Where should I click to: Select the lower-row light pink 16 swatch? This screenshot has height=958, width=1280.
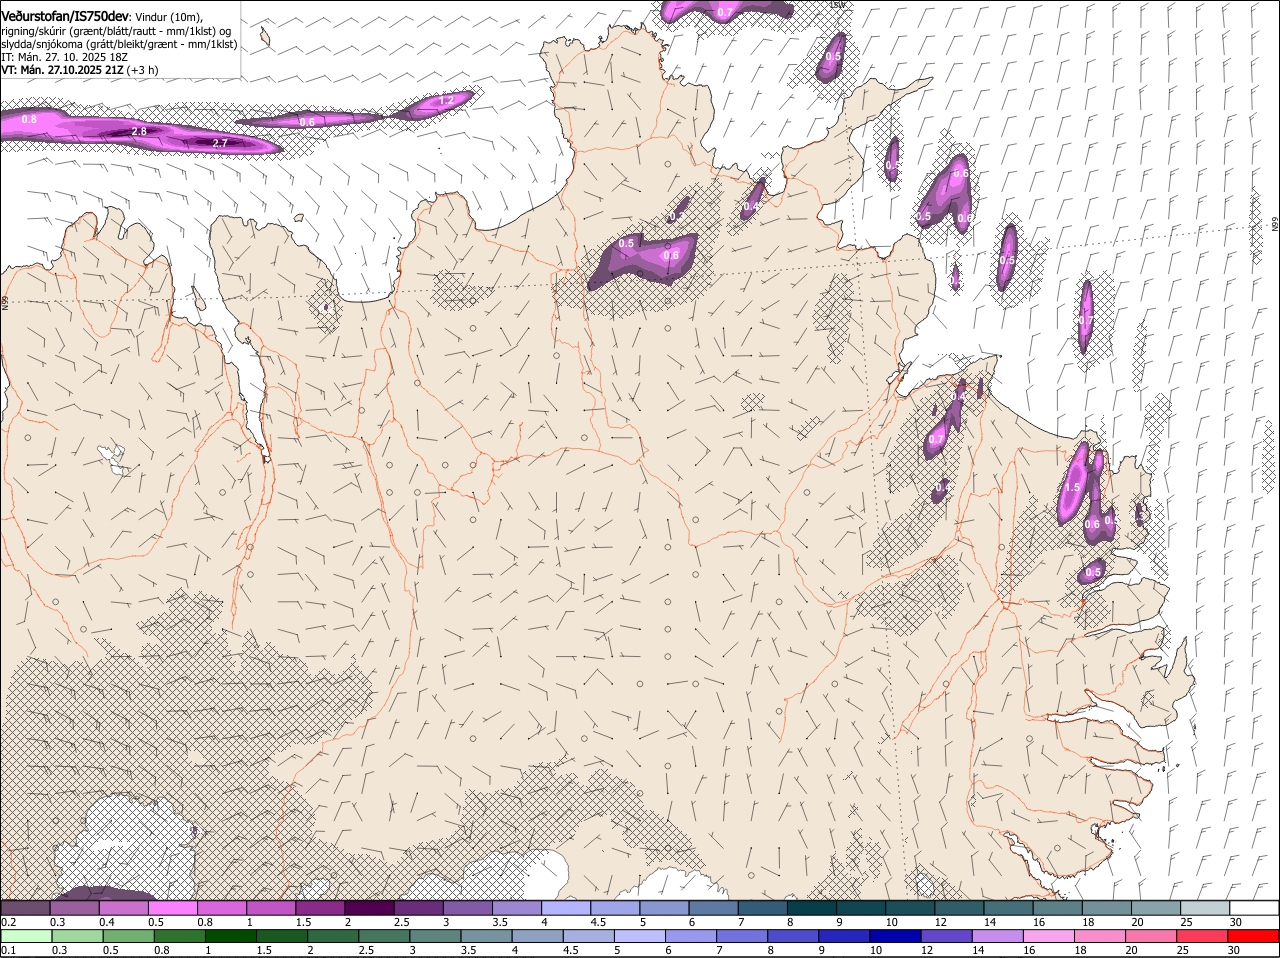pos(1049,936)
